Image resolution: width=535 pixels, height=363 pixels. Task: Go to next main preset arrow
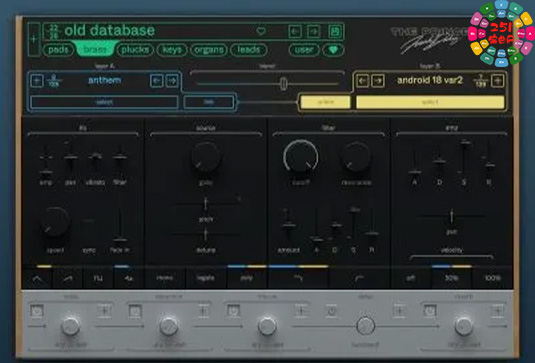tap(314, 32)
